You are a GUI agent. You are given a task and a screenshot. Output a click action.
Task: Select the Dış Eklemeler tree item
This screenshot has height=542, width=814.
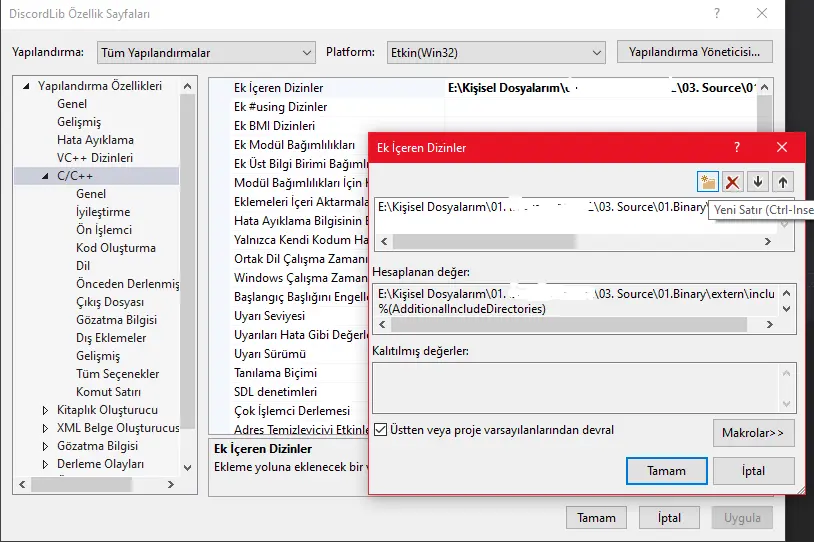111,338
